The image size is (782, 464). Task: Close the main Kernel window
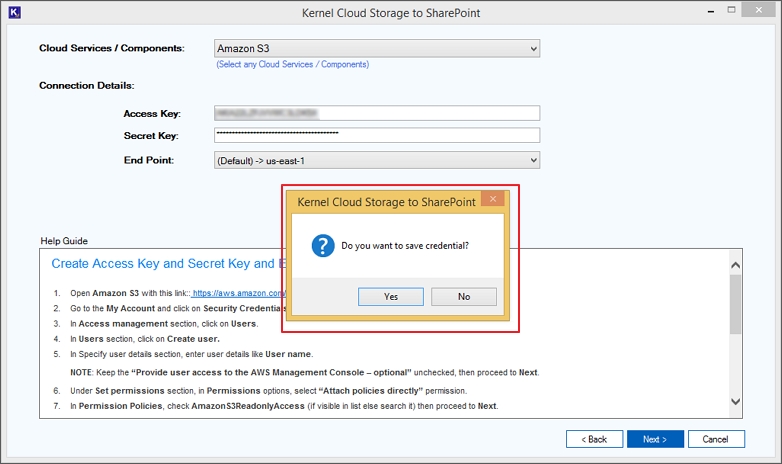(x=759, y=10)
